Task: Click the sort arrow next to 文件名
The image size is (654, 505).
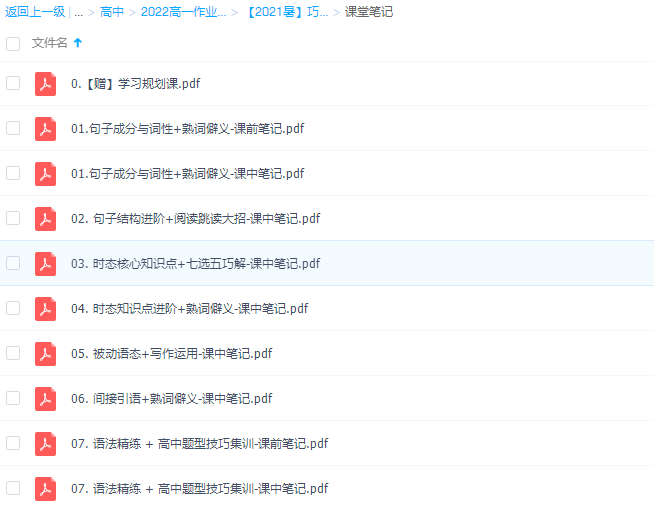Action: click(78, 43)
